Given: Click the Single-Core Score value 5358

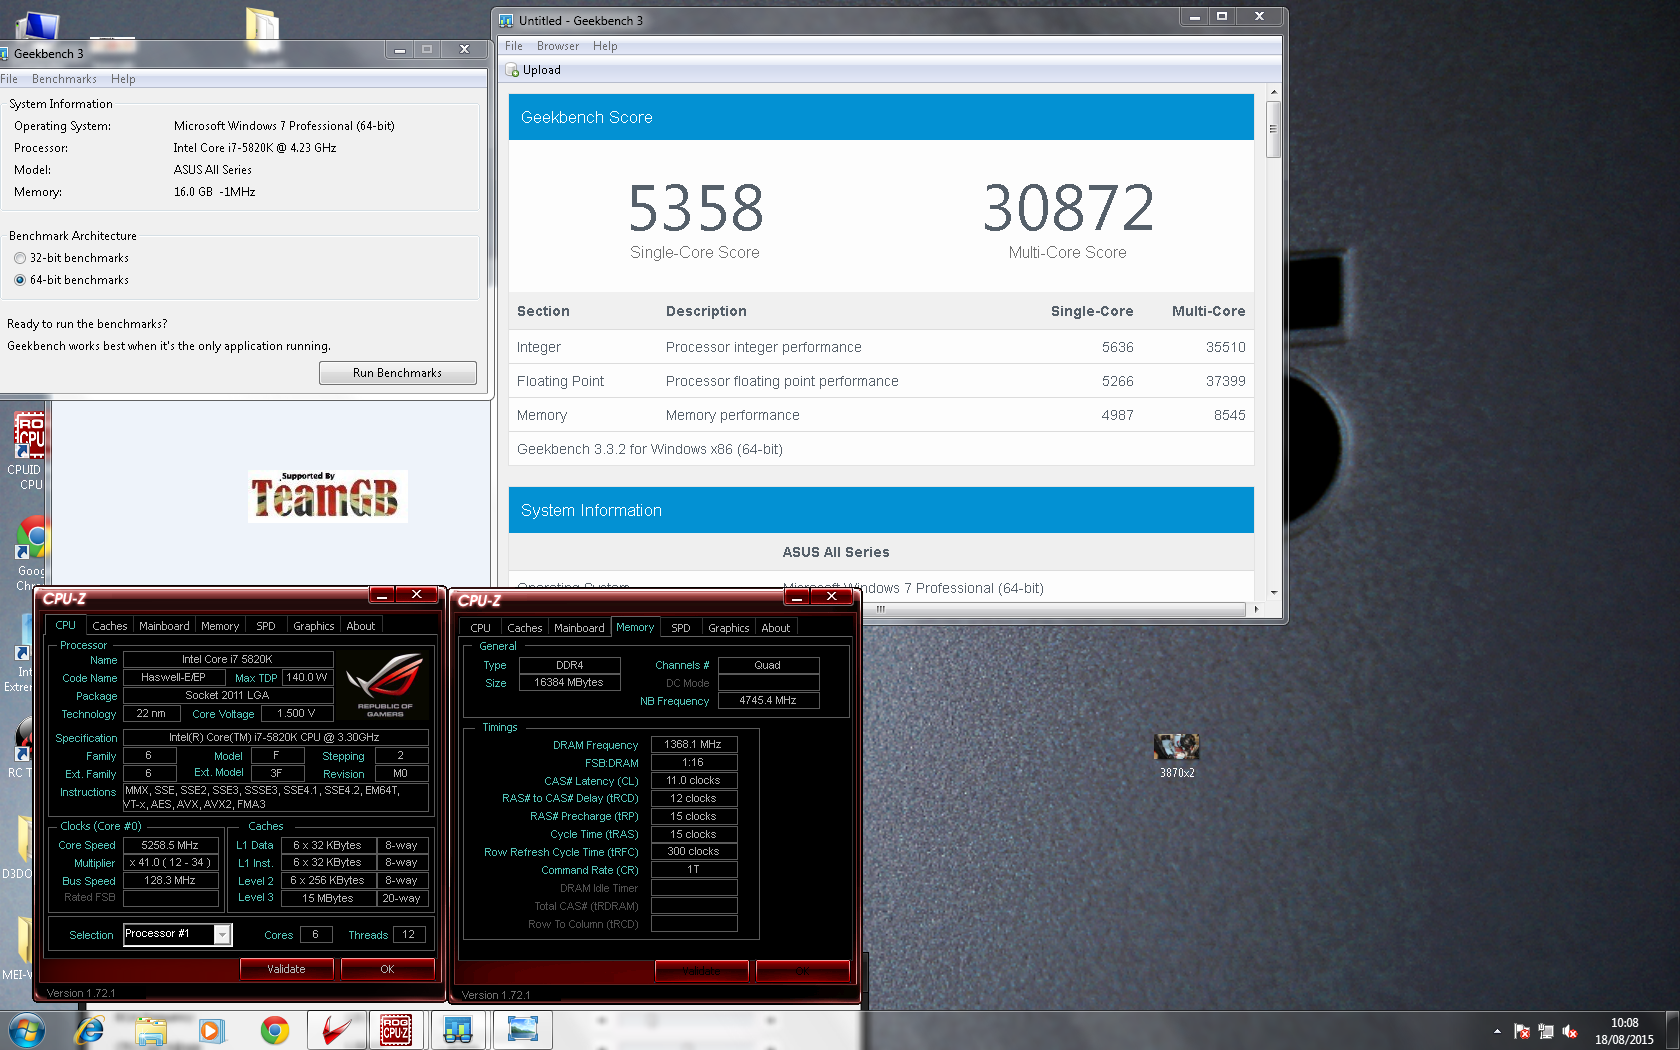Looking at the screenshot, I should 696,209.
